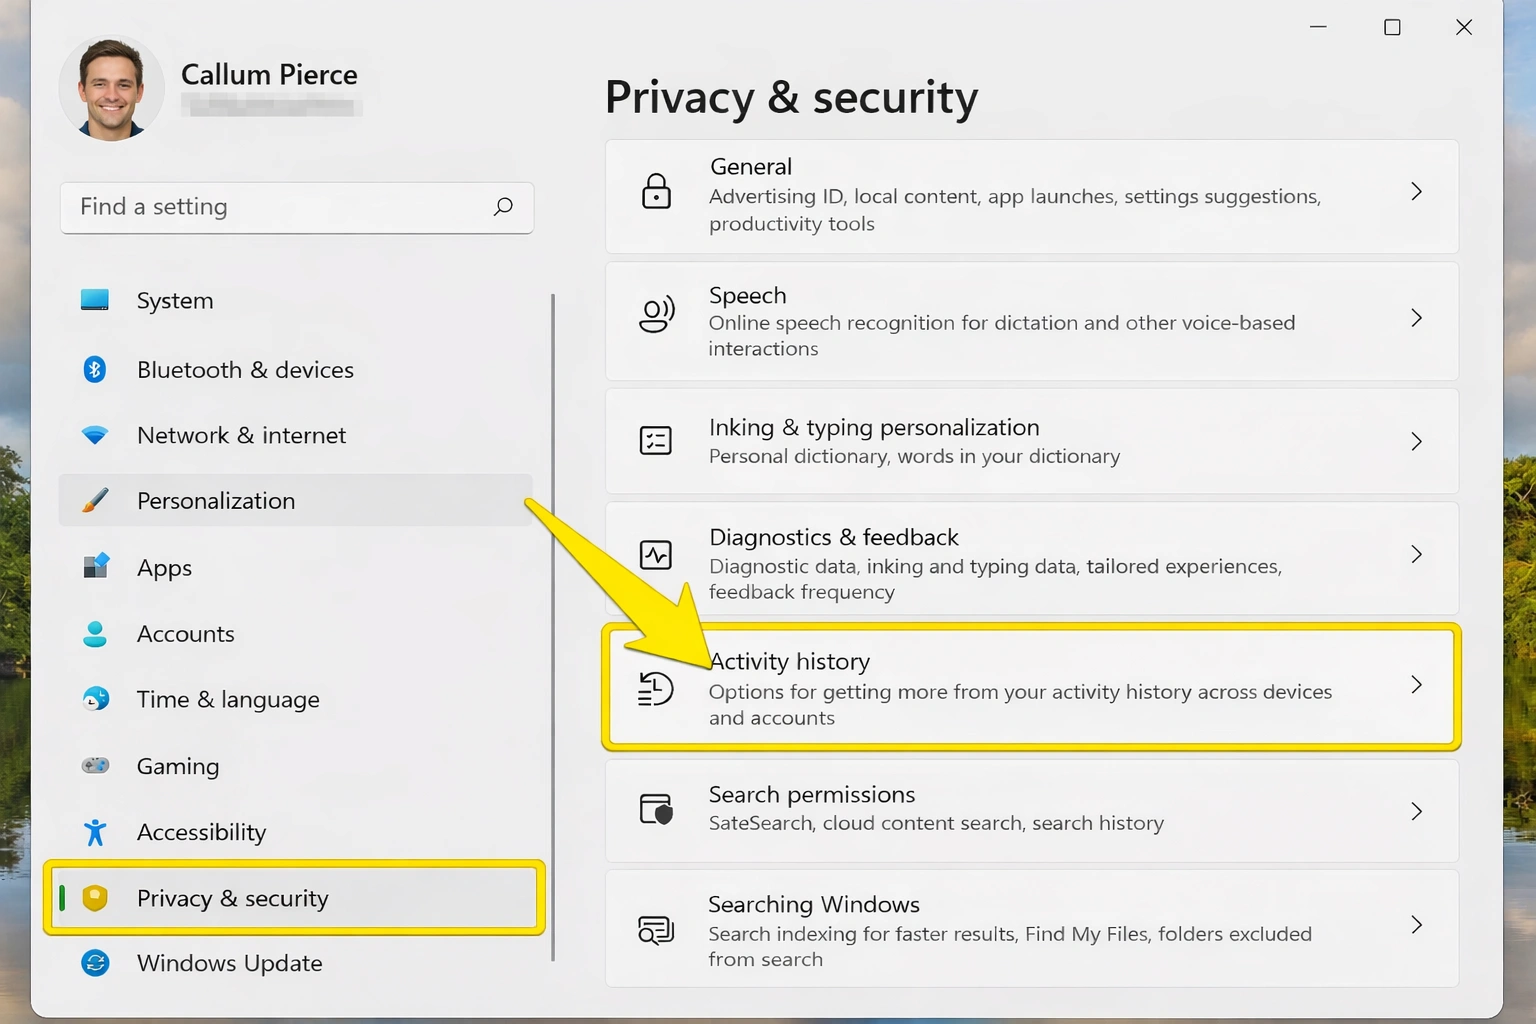Expand the Inking & typing personalization chevron
1536x1024 pixels.
coord(1416,440)
